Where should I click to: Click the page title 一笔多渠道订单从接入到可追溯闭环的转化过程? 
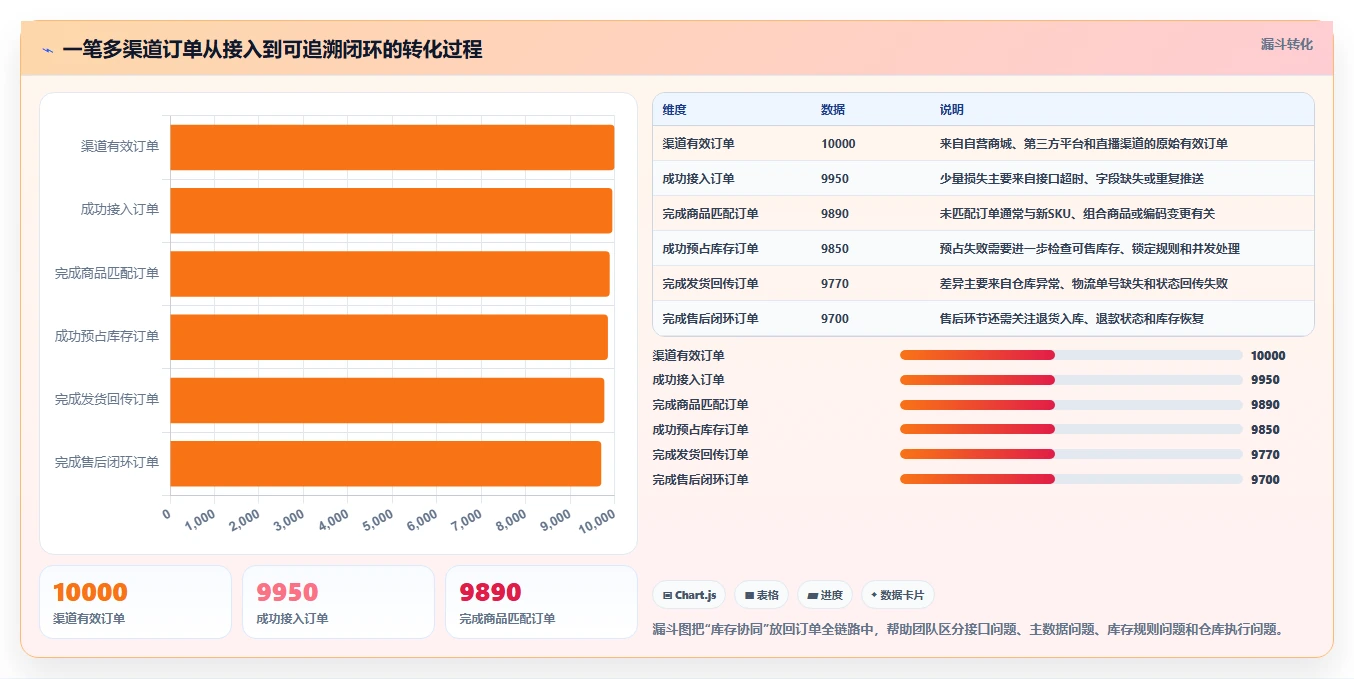coord(272,50)
